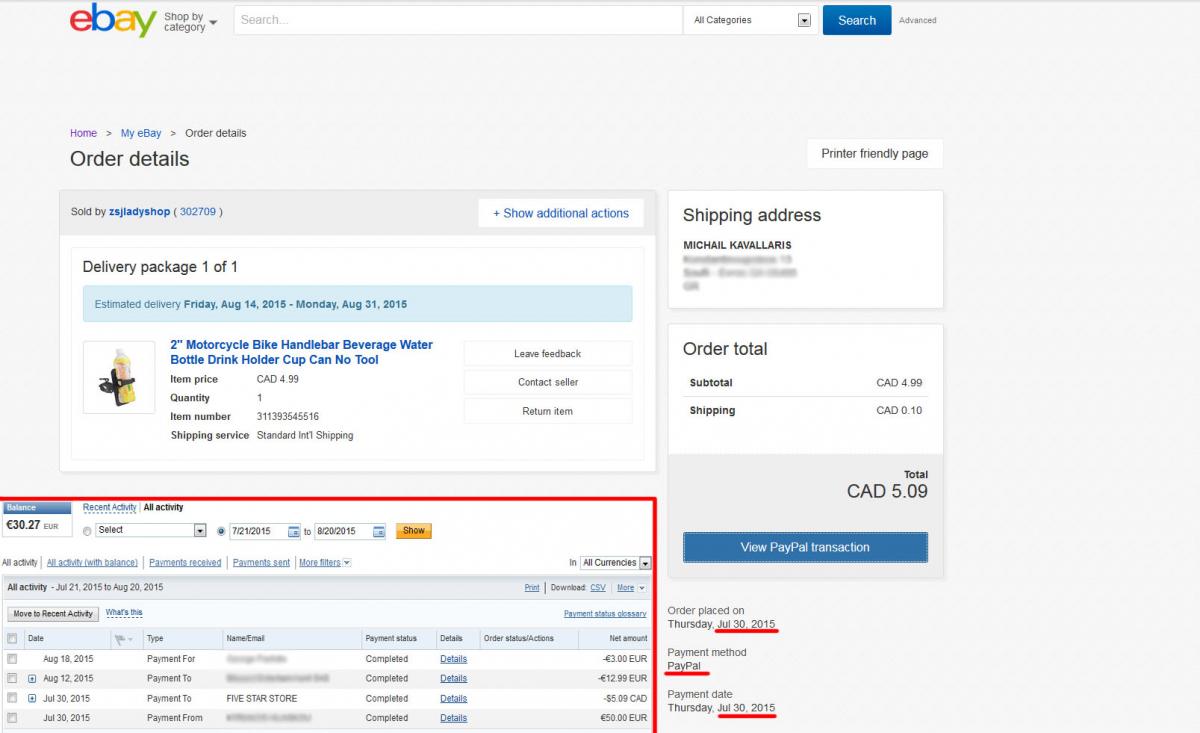Click the Leave feedback button

point(547,353)
